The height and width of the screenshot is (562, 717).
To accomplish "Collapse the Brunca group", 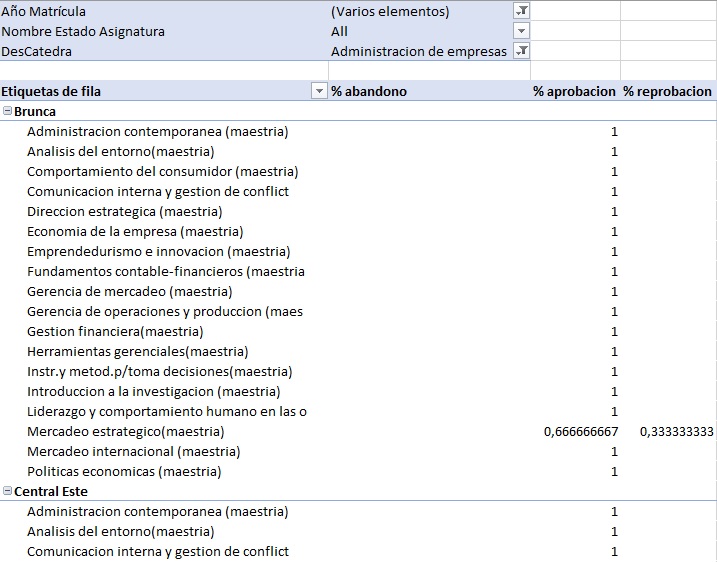I will [8, 111].
